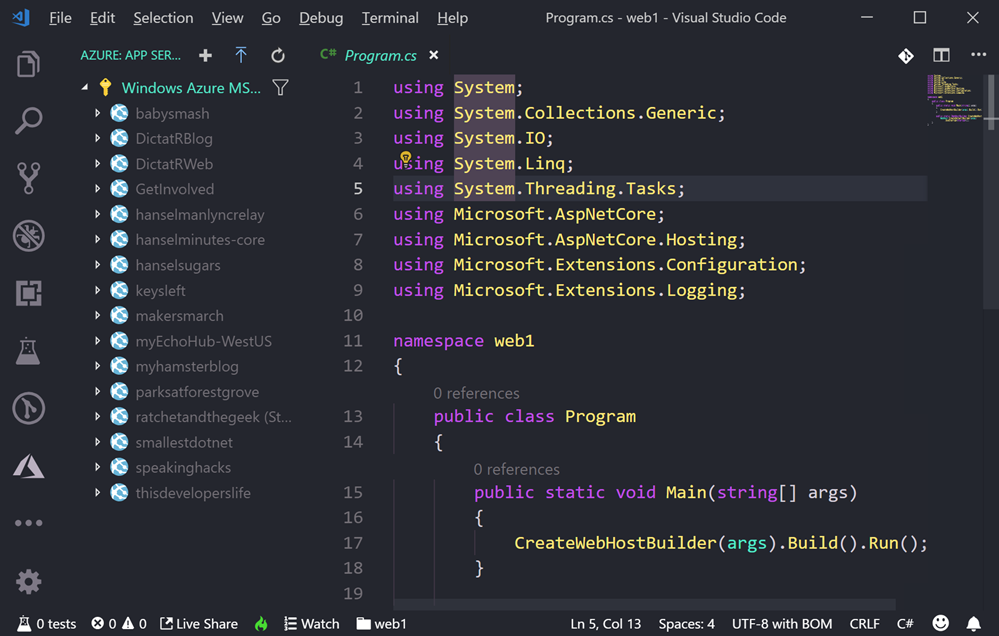
Task: Expand the hanselmanlyncrelay app node
Action: pos(97,214)
